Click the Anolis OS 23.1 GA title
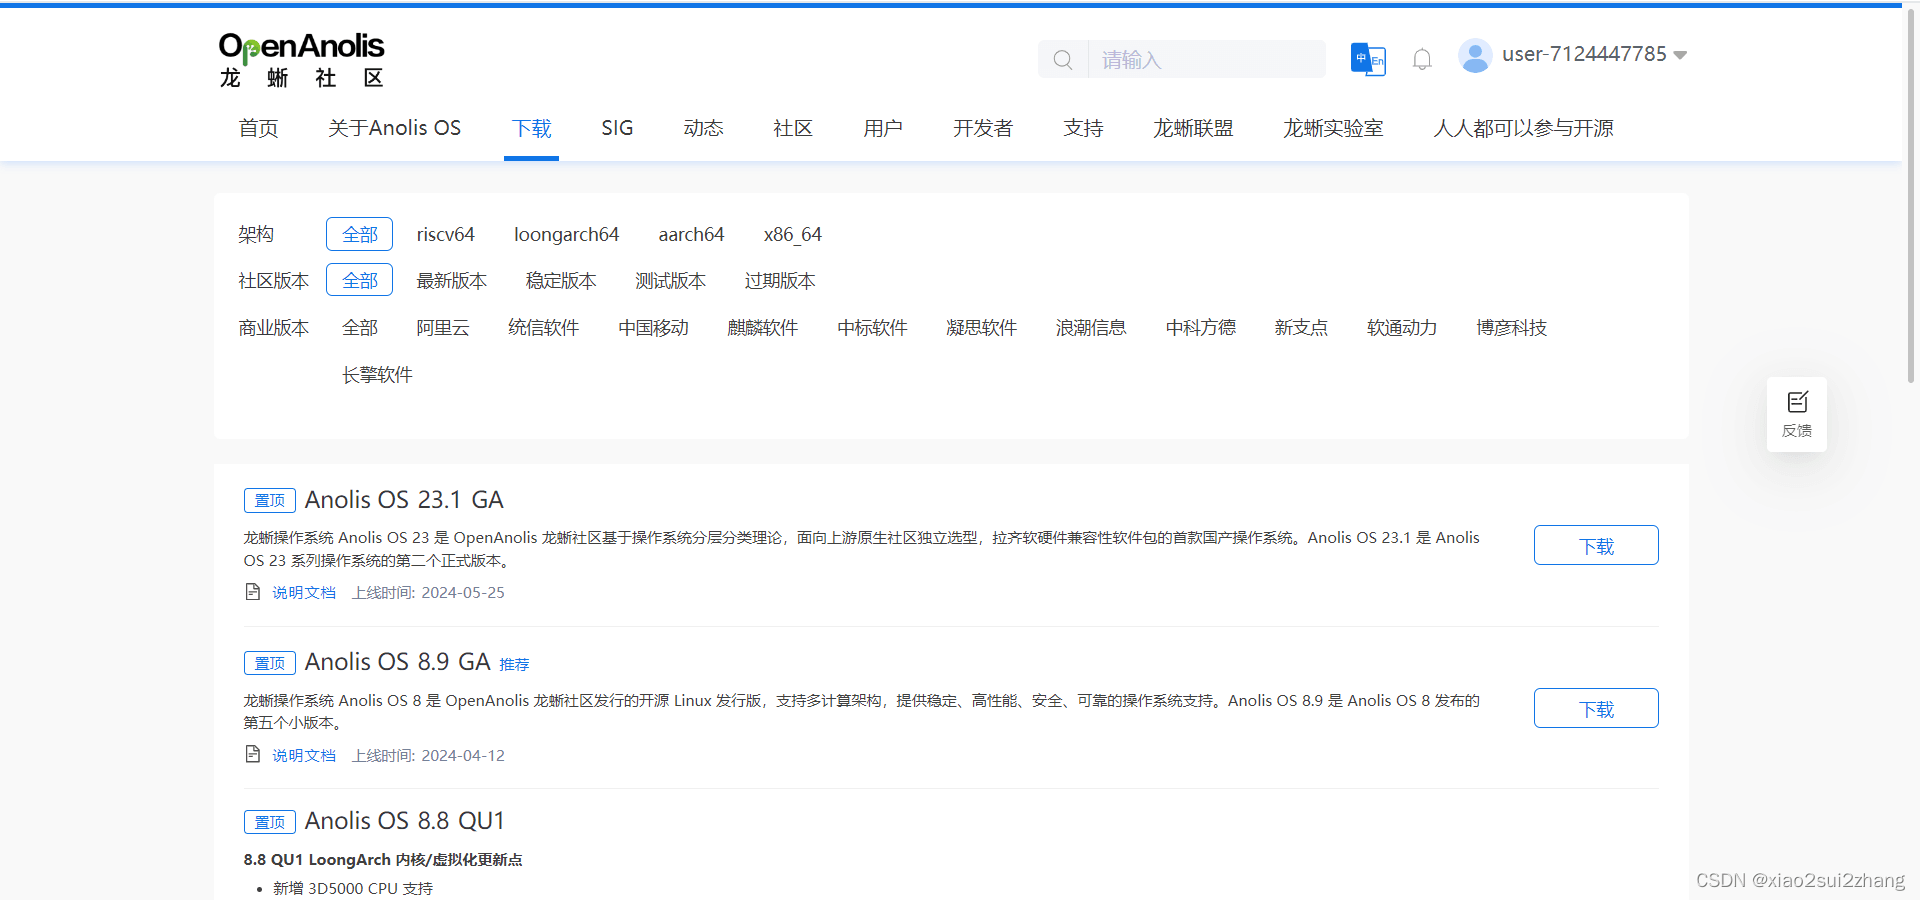This screenshot has width=1920, height=900. click(x=404, y=499)
